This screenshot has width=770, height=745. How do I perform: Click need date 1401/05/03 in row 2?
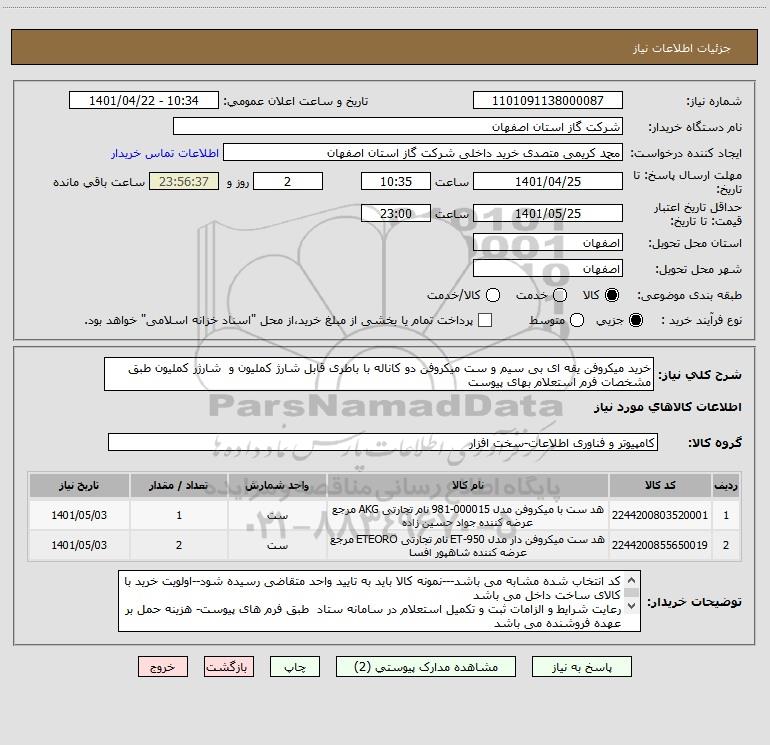(x=79, y=545)
